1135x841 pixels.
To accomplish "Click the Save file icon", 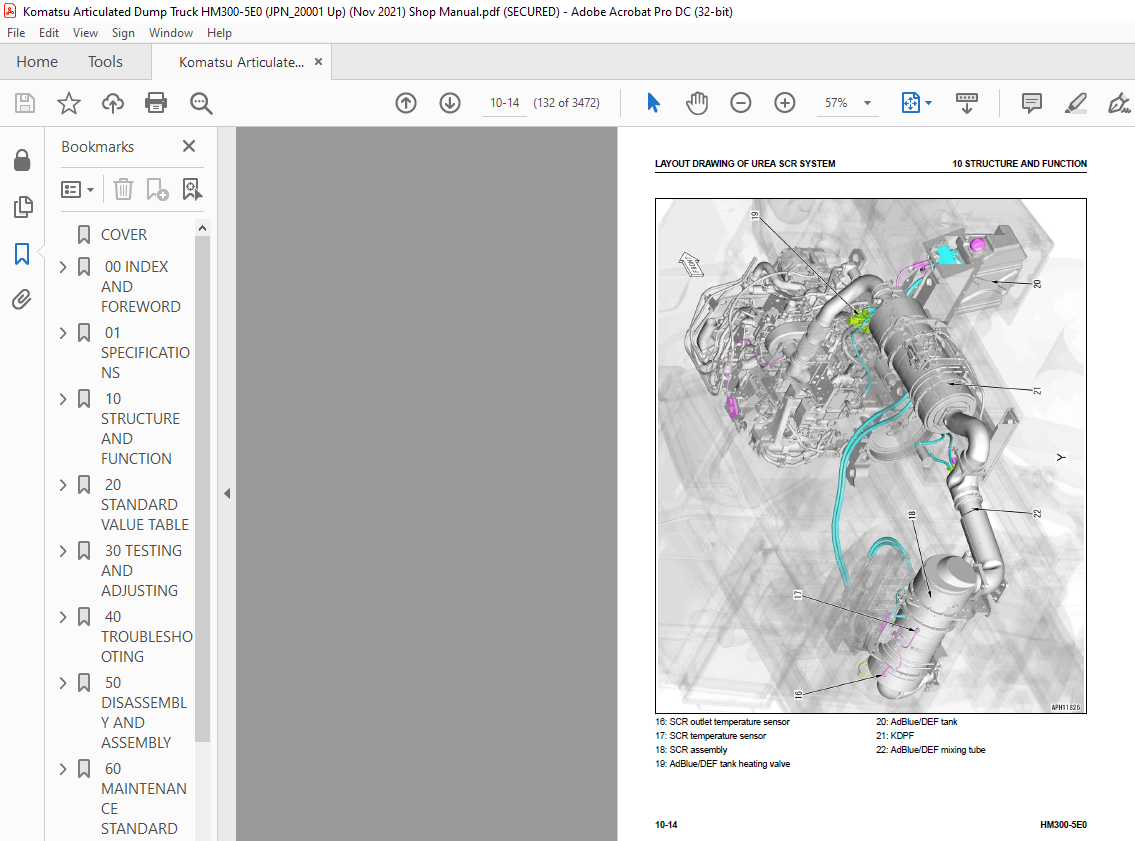I will coord(25,103).
